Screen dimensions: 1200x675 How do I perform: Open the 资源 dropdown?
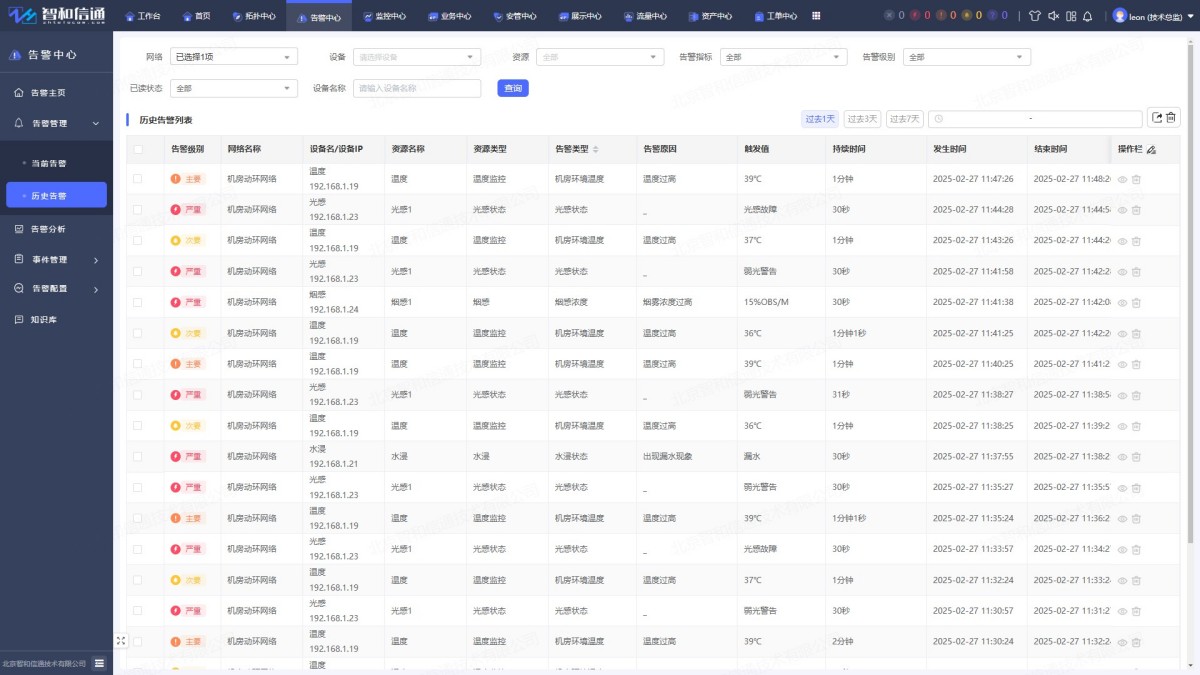(600, 57)
